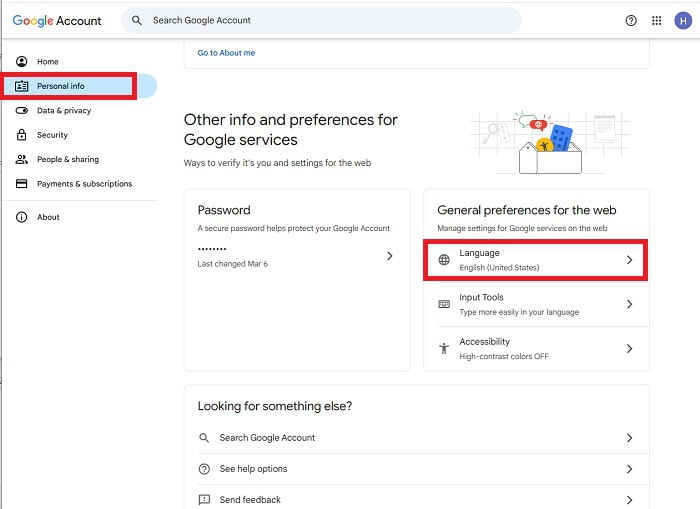Click Send feedback option

click(250, 499)
